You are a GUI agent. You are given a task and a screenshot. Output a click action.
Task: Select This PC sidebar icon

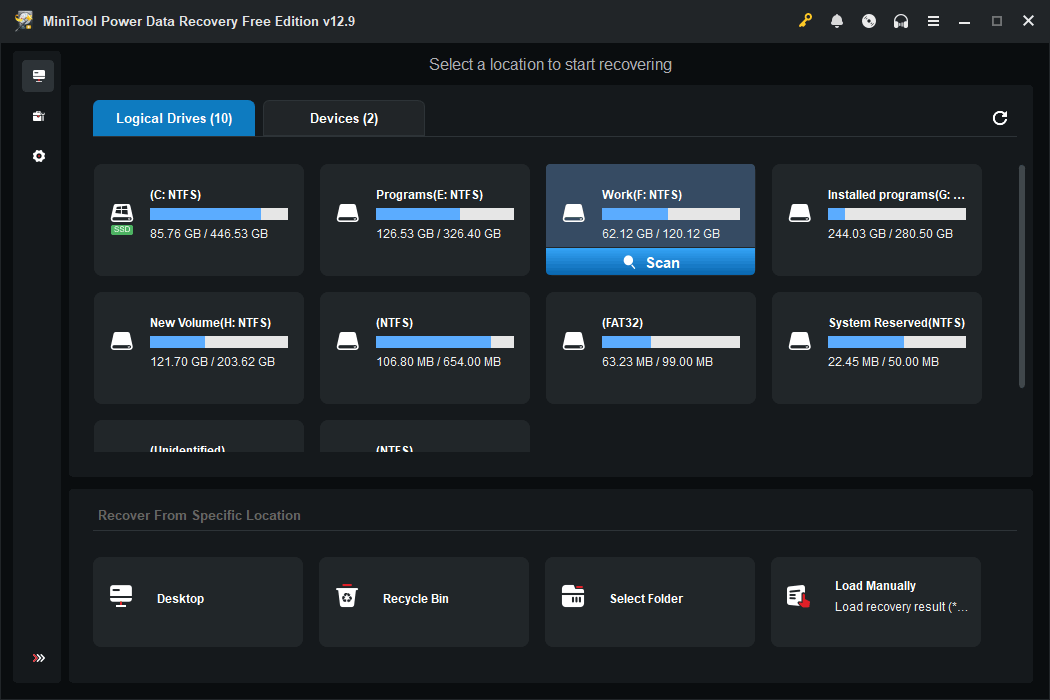[38, 76]
